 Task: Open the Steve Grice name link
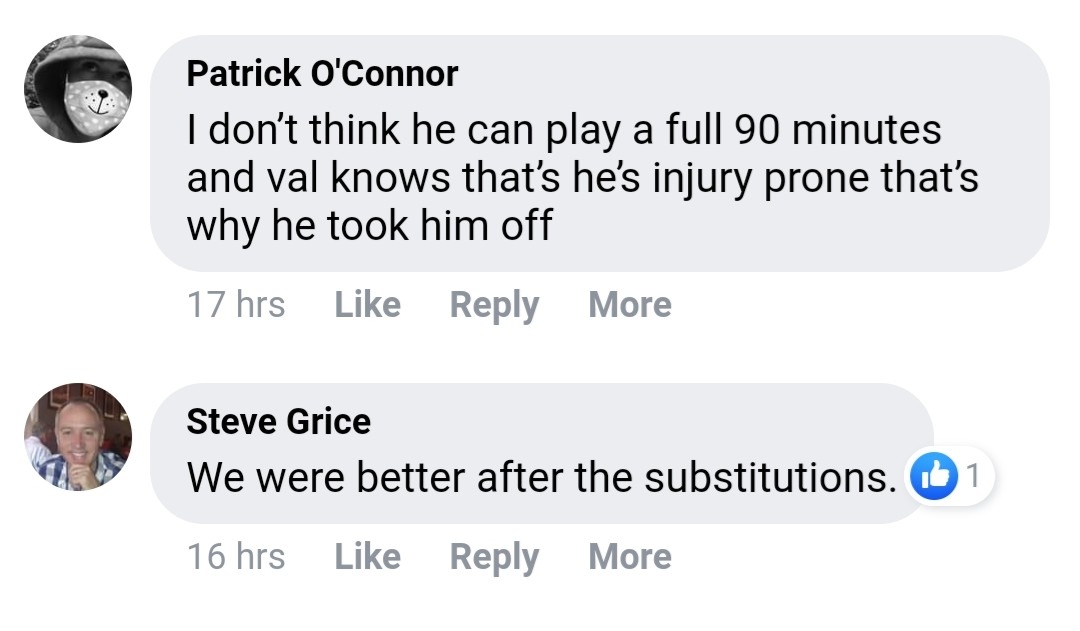pyautogui.click(x=278, y=421)
